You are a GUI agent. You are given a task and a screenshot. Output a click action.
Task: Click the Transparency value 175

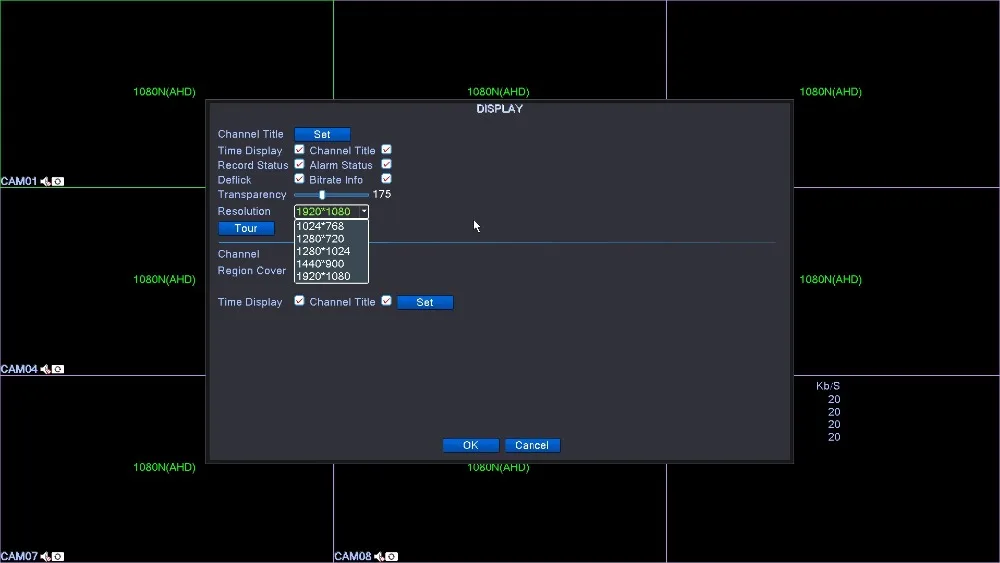click(382, 194)
